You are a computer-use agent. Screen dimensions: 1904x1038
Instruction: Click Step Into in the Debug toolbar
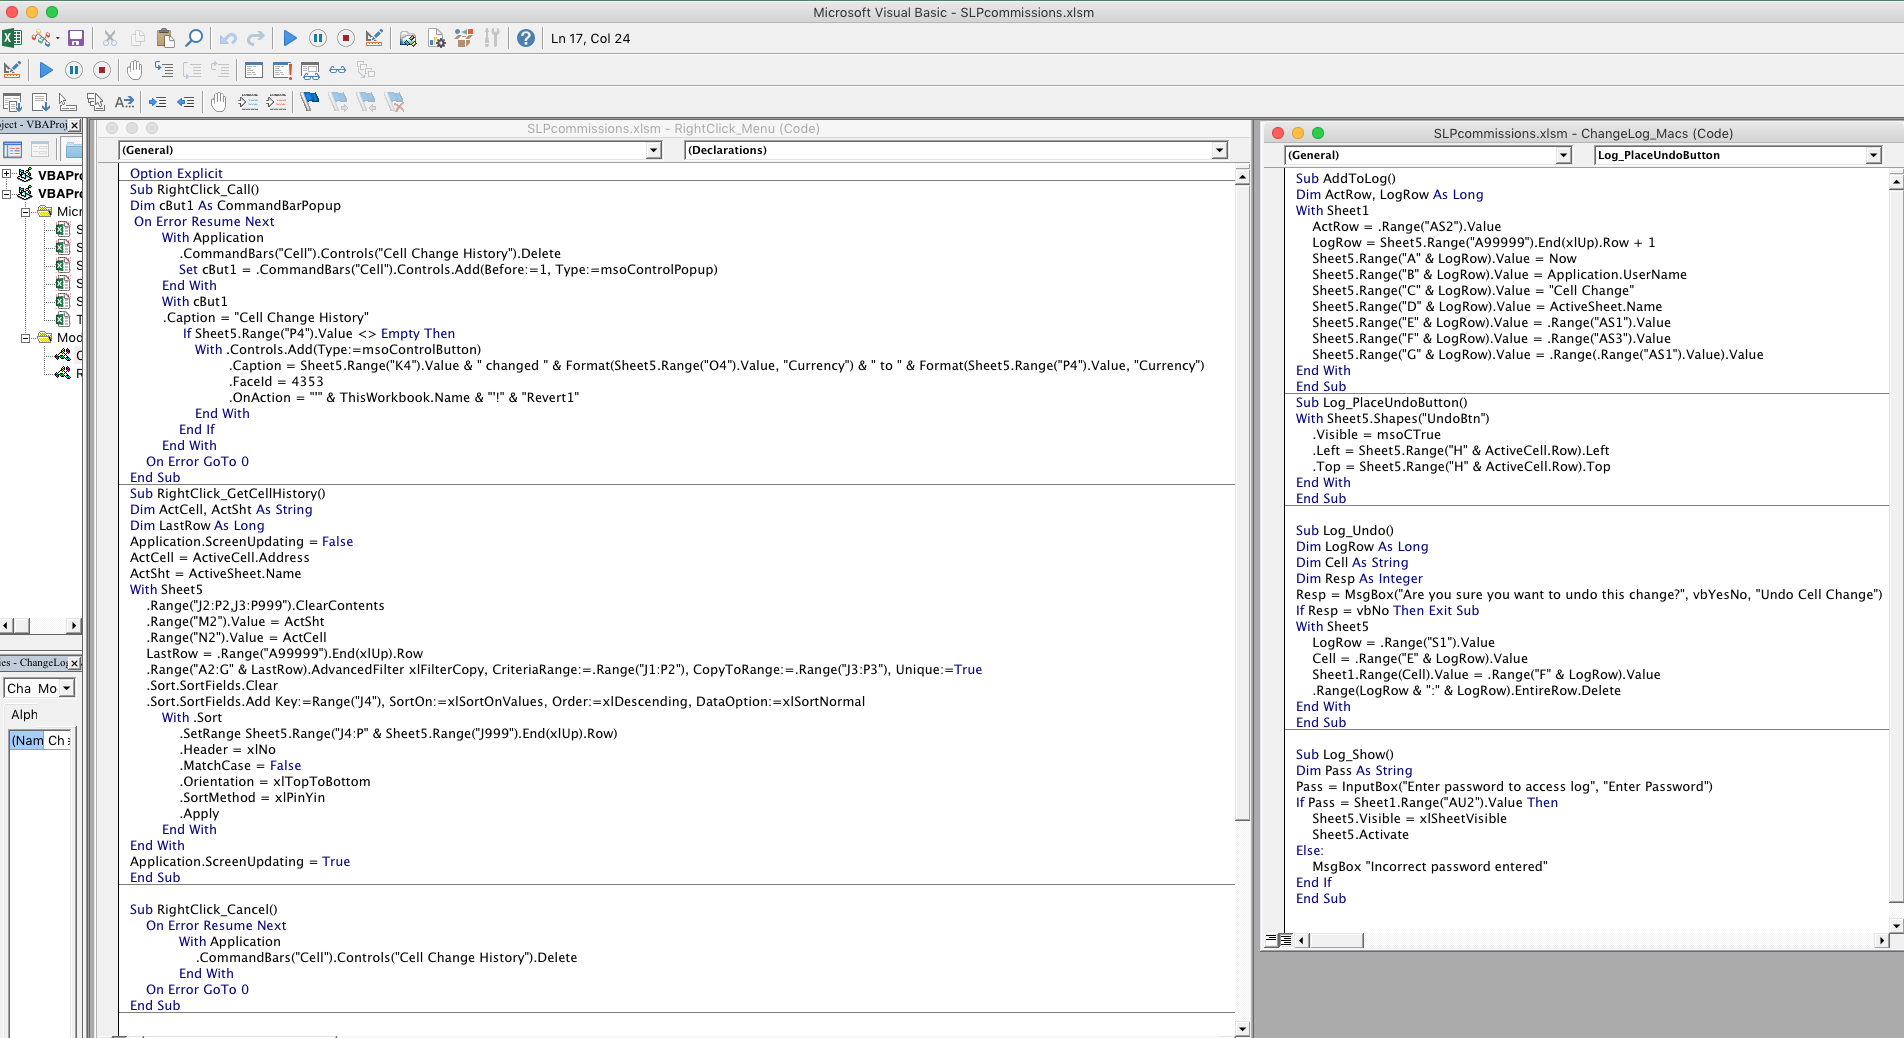click(164, 70)
